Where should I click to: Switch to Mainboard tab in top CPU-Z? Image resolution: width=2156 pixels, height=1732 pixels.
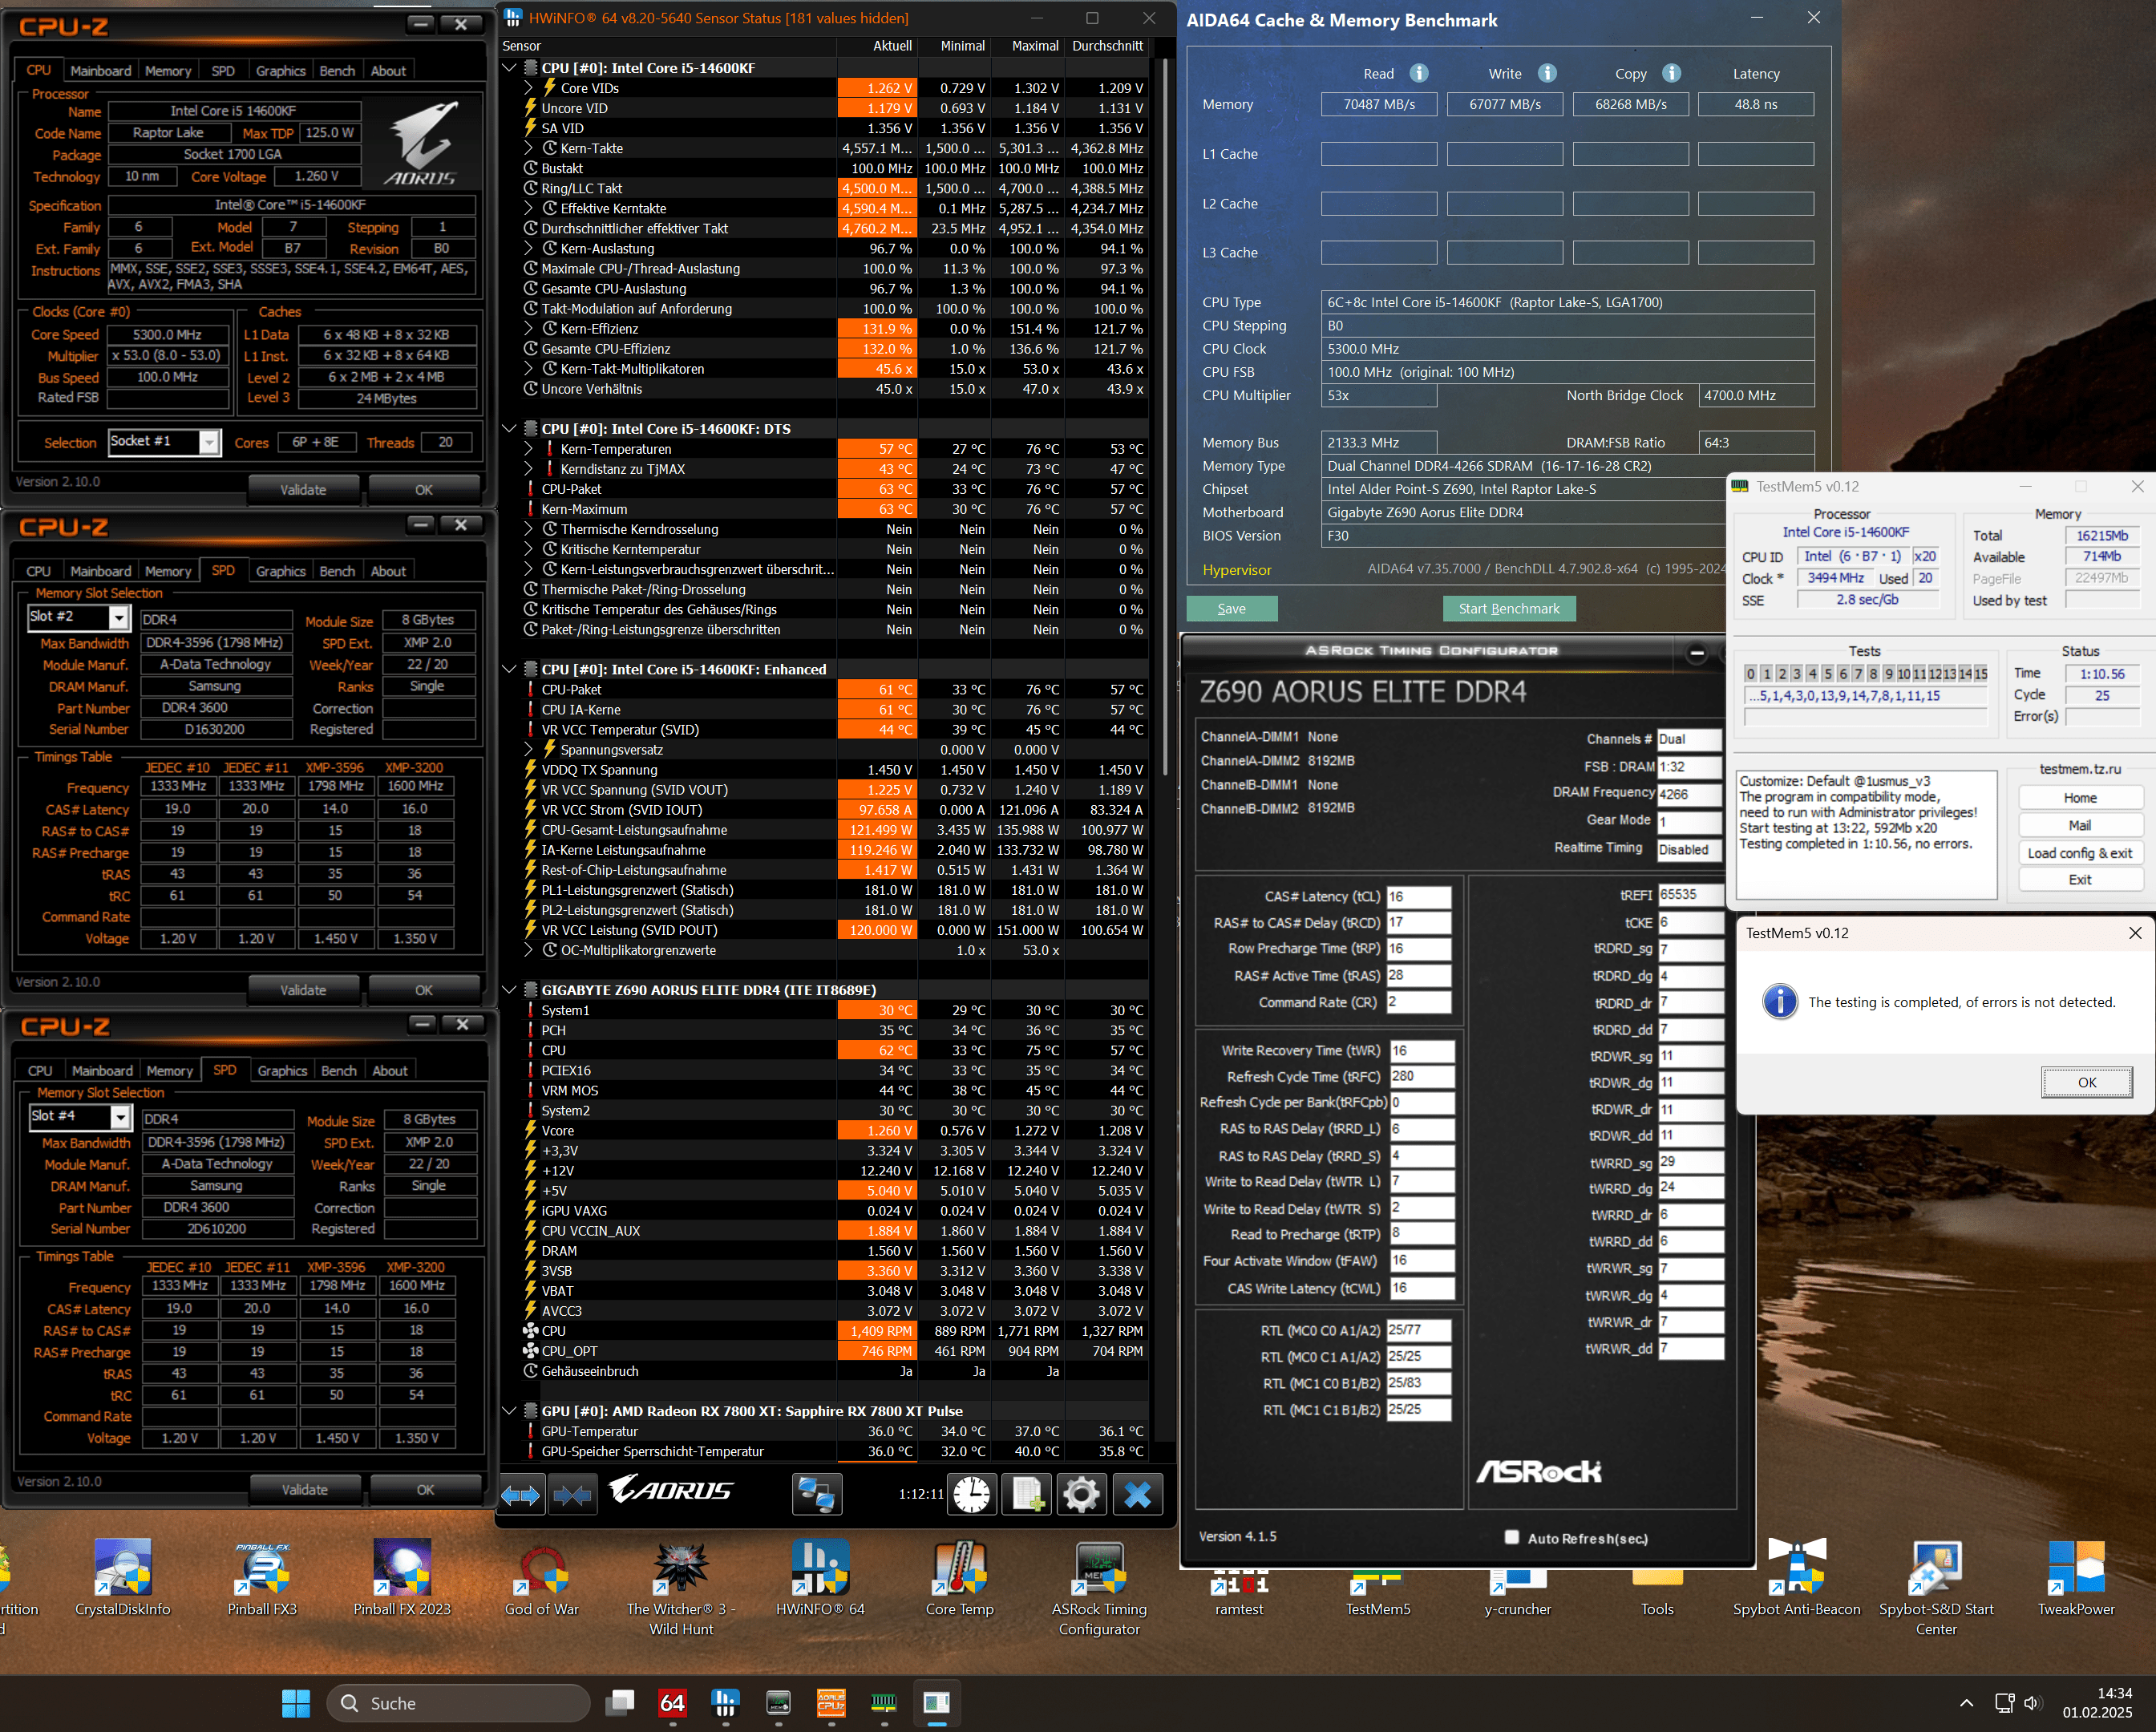click(100, 71)
